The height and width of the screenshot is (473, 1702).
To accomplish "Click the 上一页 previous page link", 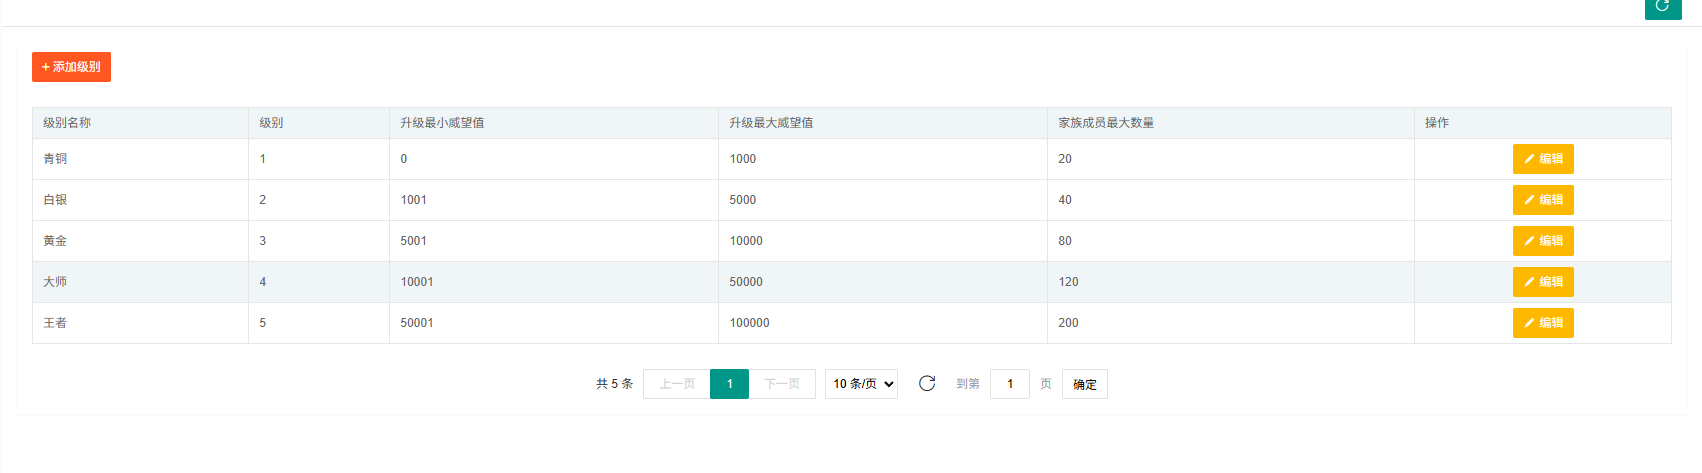I will (x=677, y=384).
